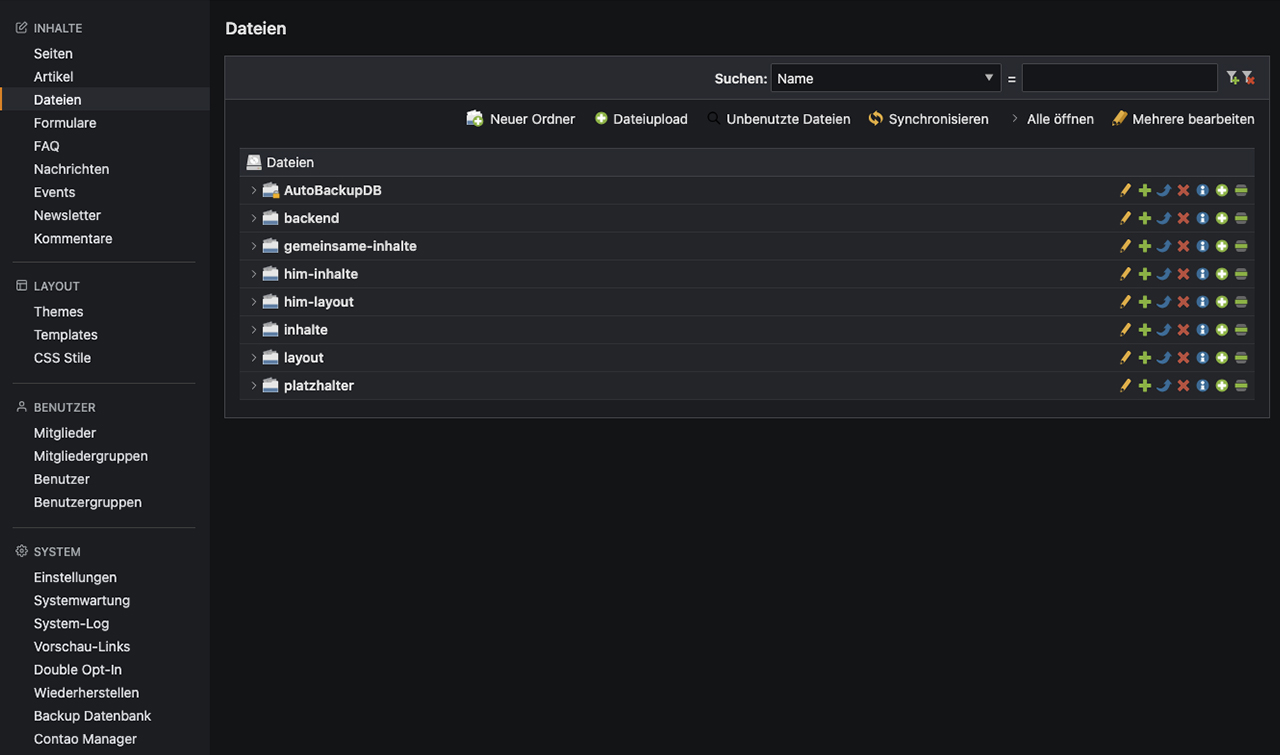Click the drag handle icon for layout folder

point(1241,358)
